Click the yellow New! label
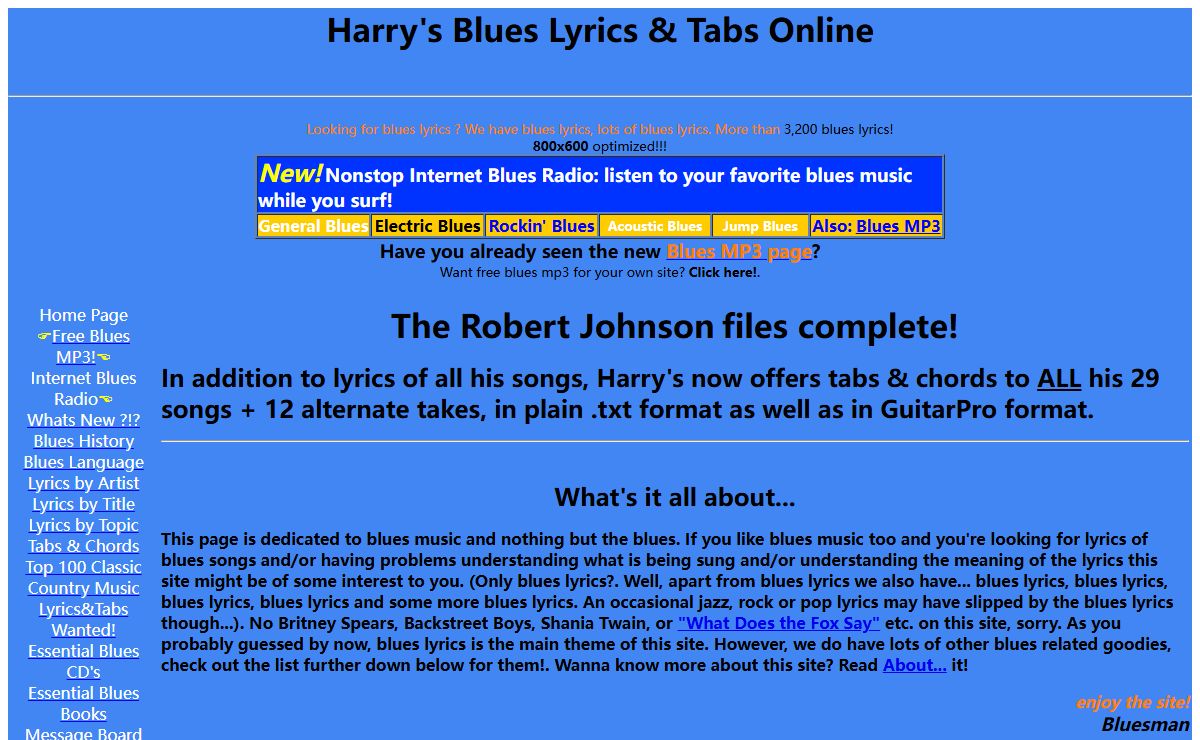The image size is (1200, 740). (x=291, y=173)
